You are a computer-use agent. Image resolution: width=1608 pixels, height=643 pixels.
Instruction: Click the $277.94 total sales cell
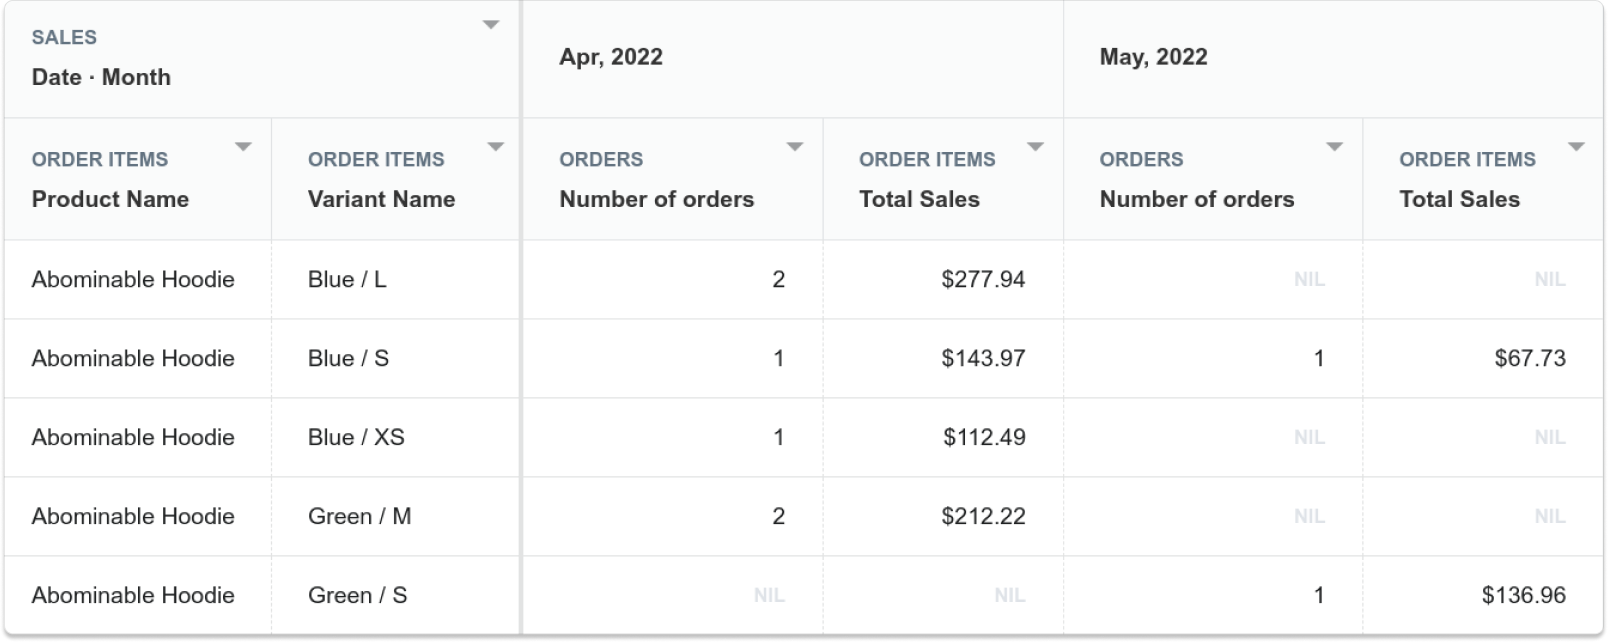[983, 279]
